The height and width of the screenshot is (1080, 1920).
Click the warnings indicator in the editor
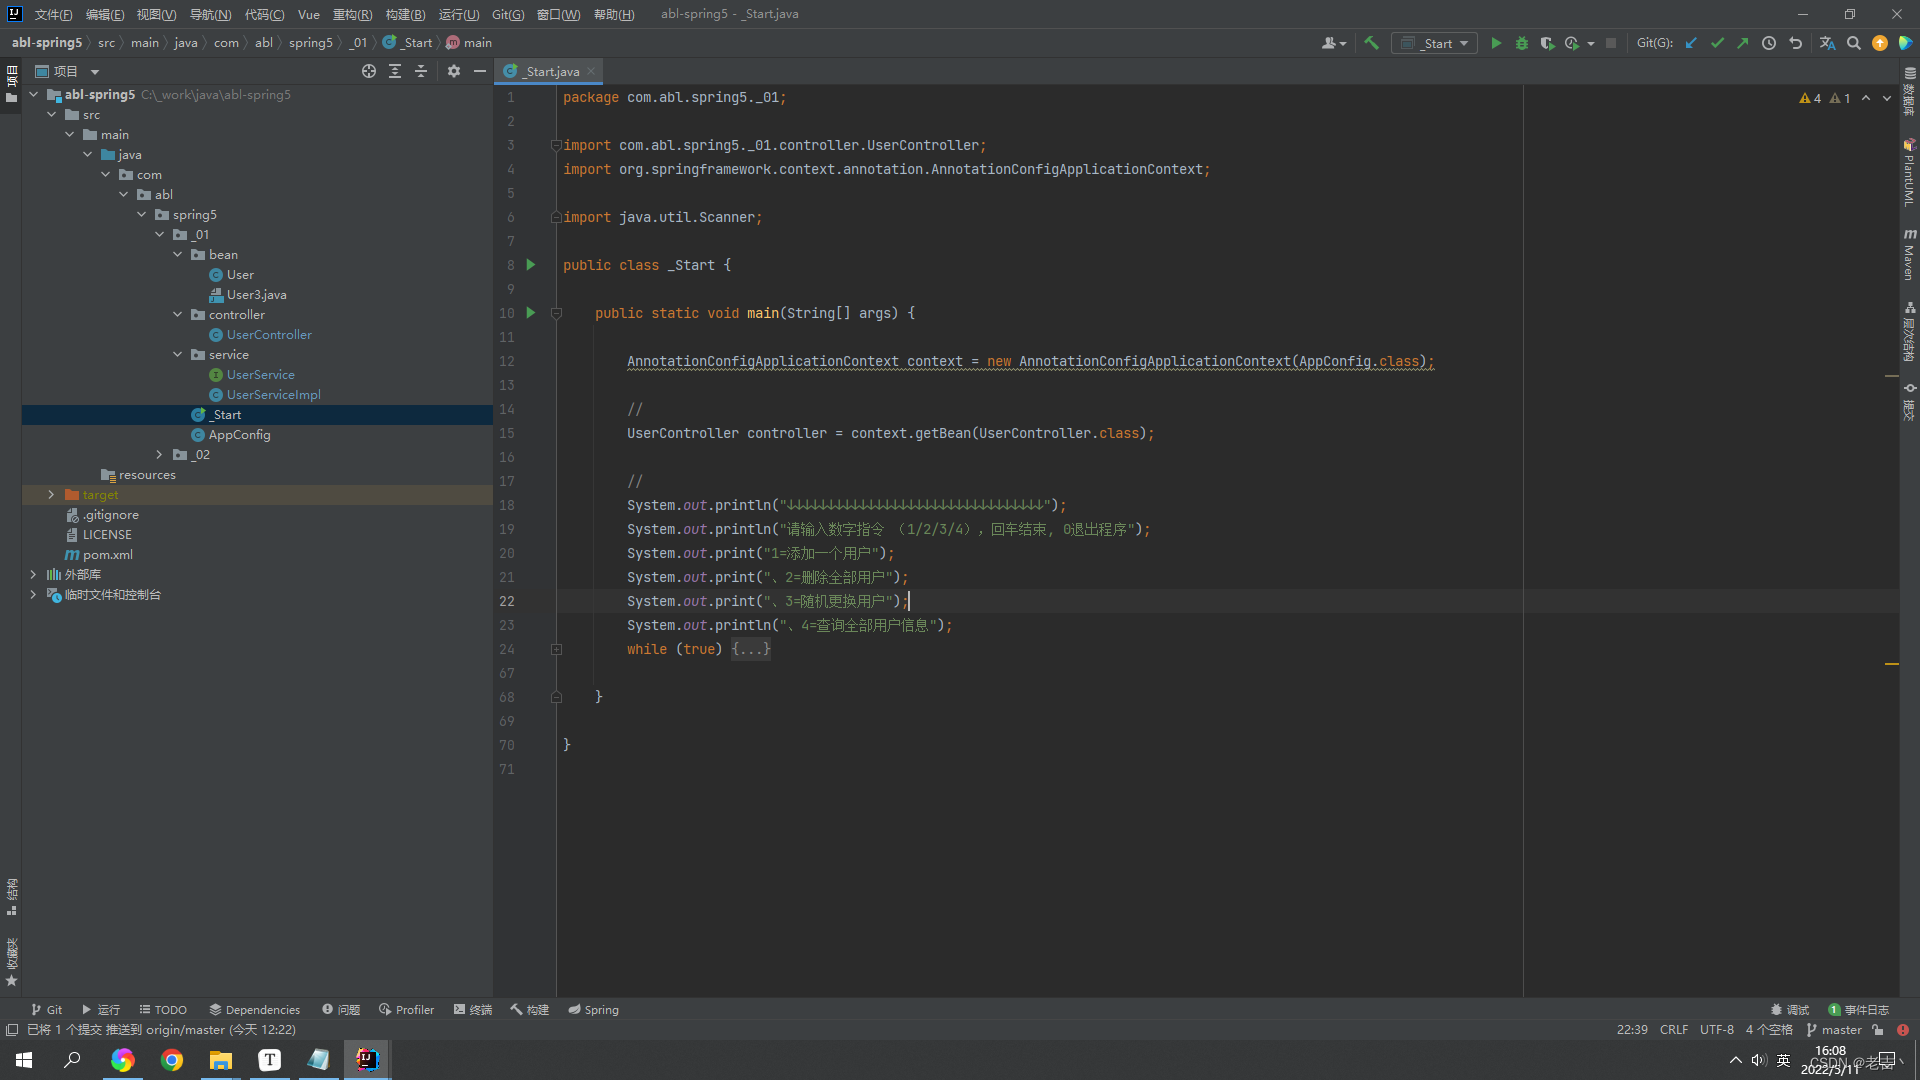pyautogui.click(x=1825, y=98)
